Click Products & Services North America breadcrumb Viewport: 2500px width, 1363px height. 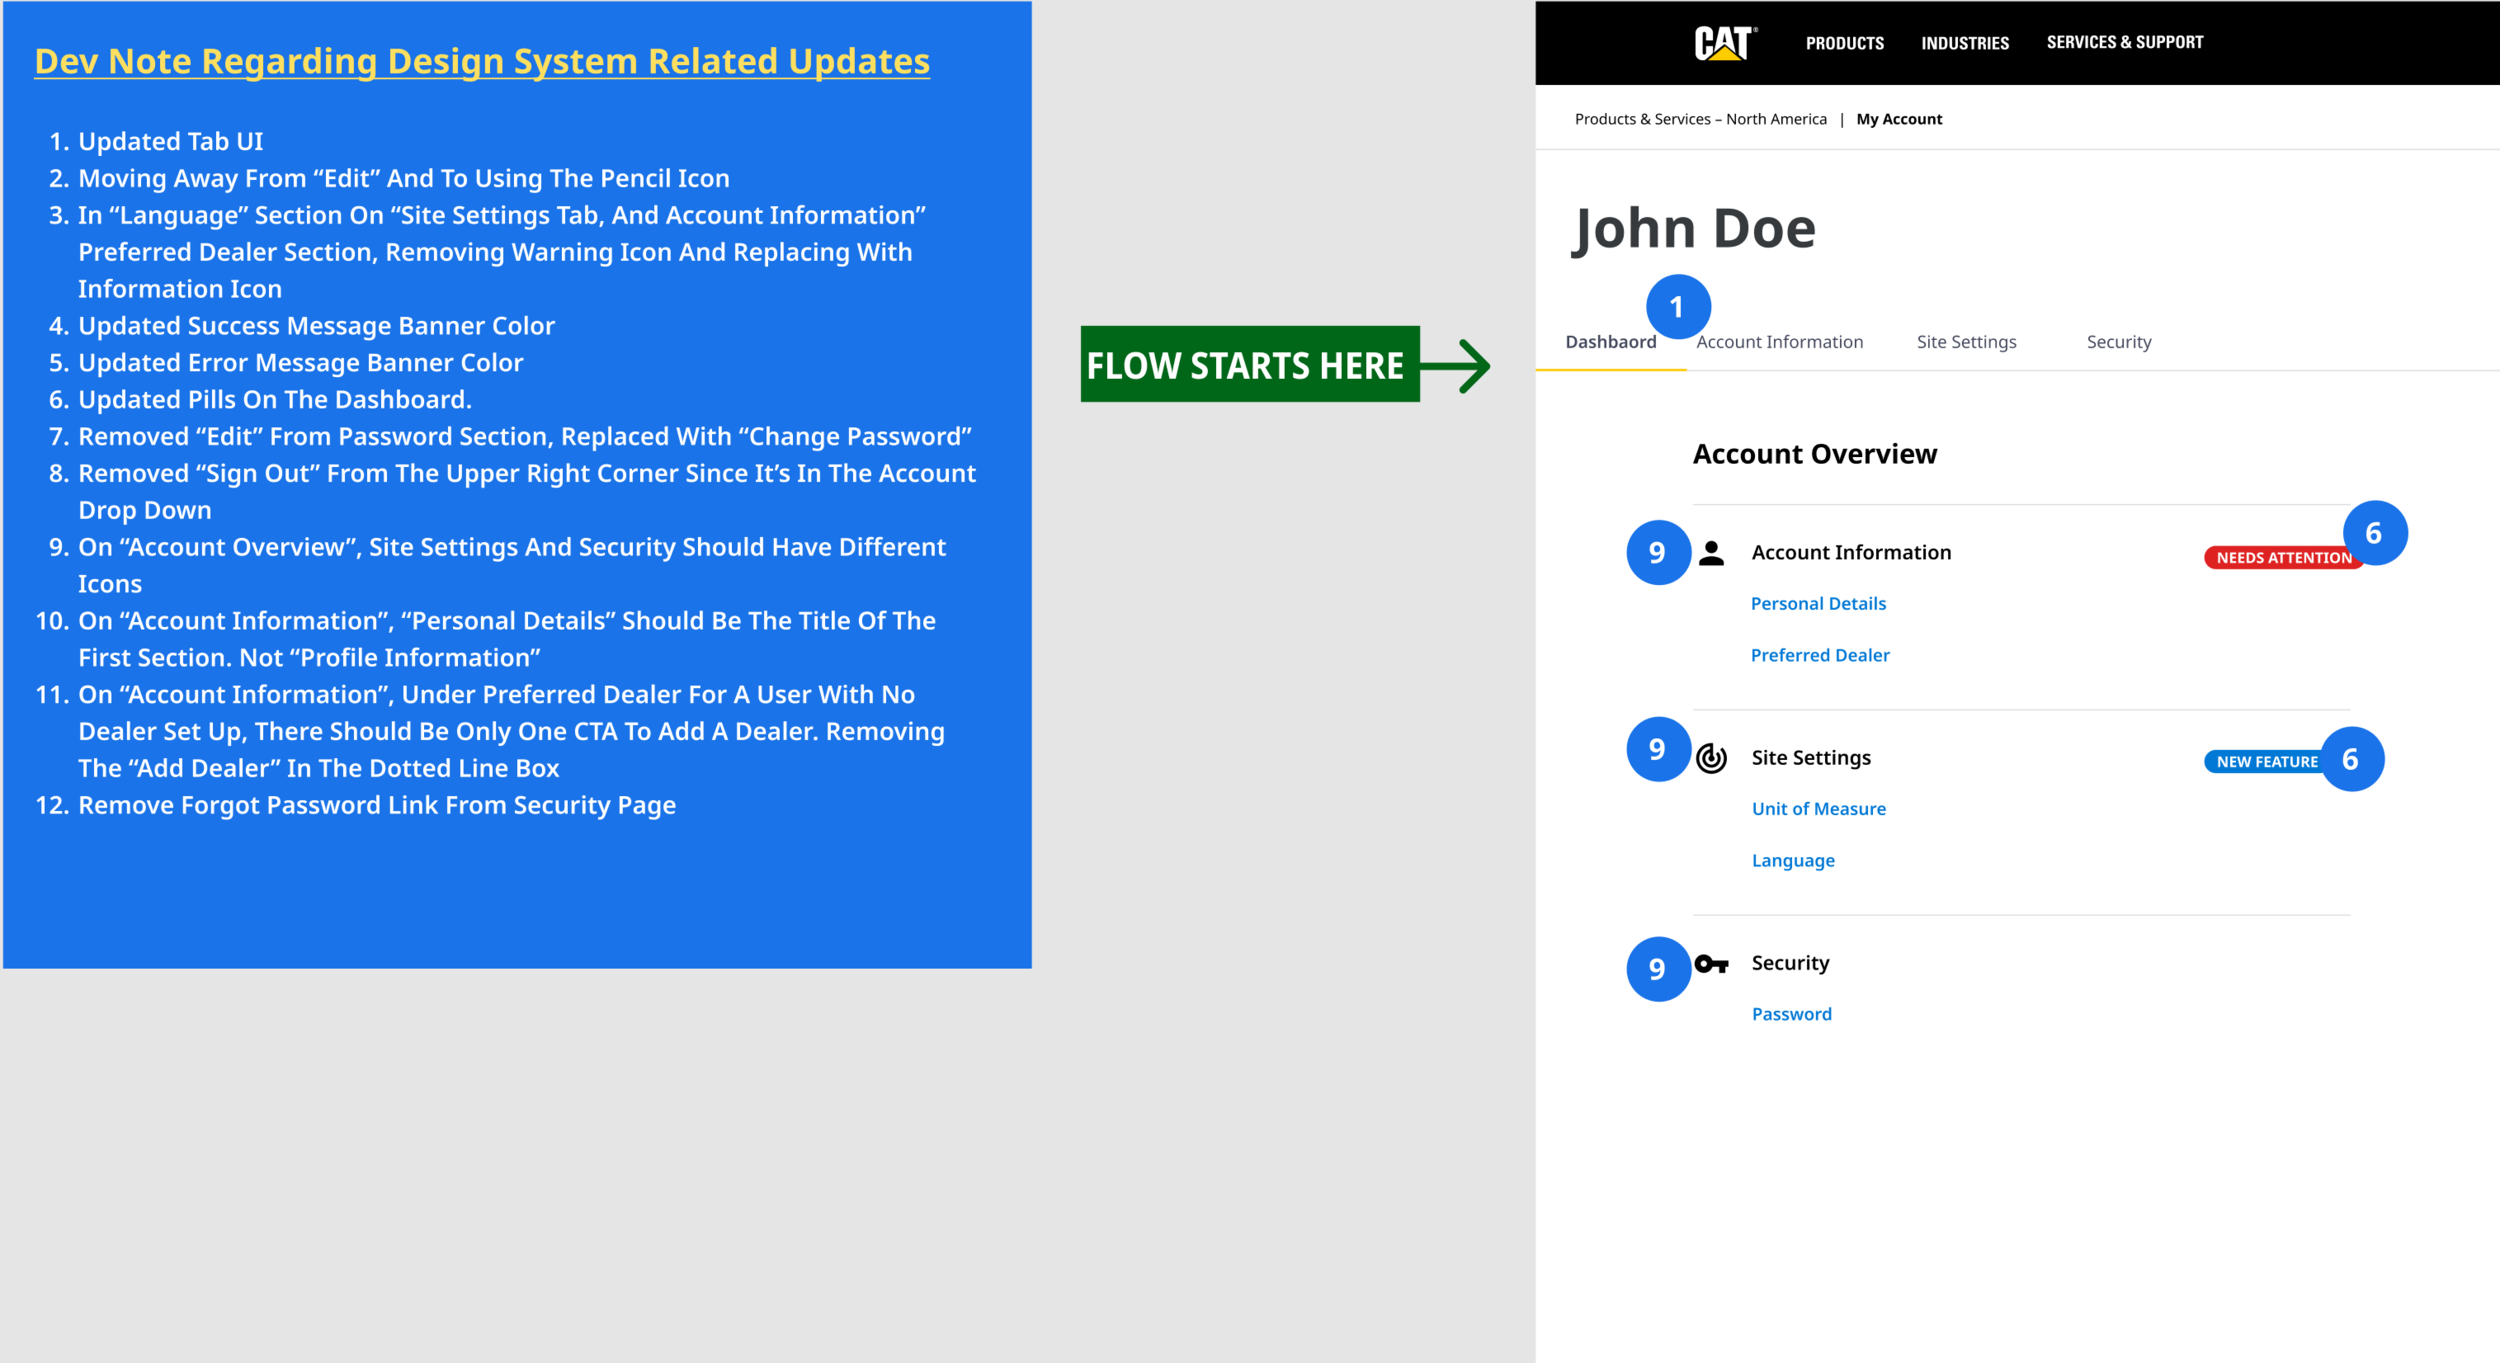[x=1700, y=119]
